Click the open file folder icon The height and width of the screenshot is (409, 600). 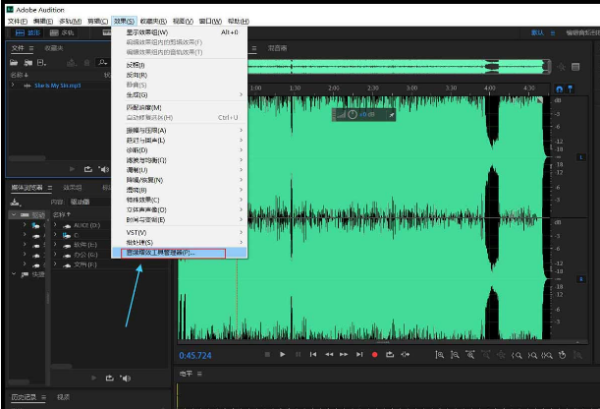pos(14,63)
